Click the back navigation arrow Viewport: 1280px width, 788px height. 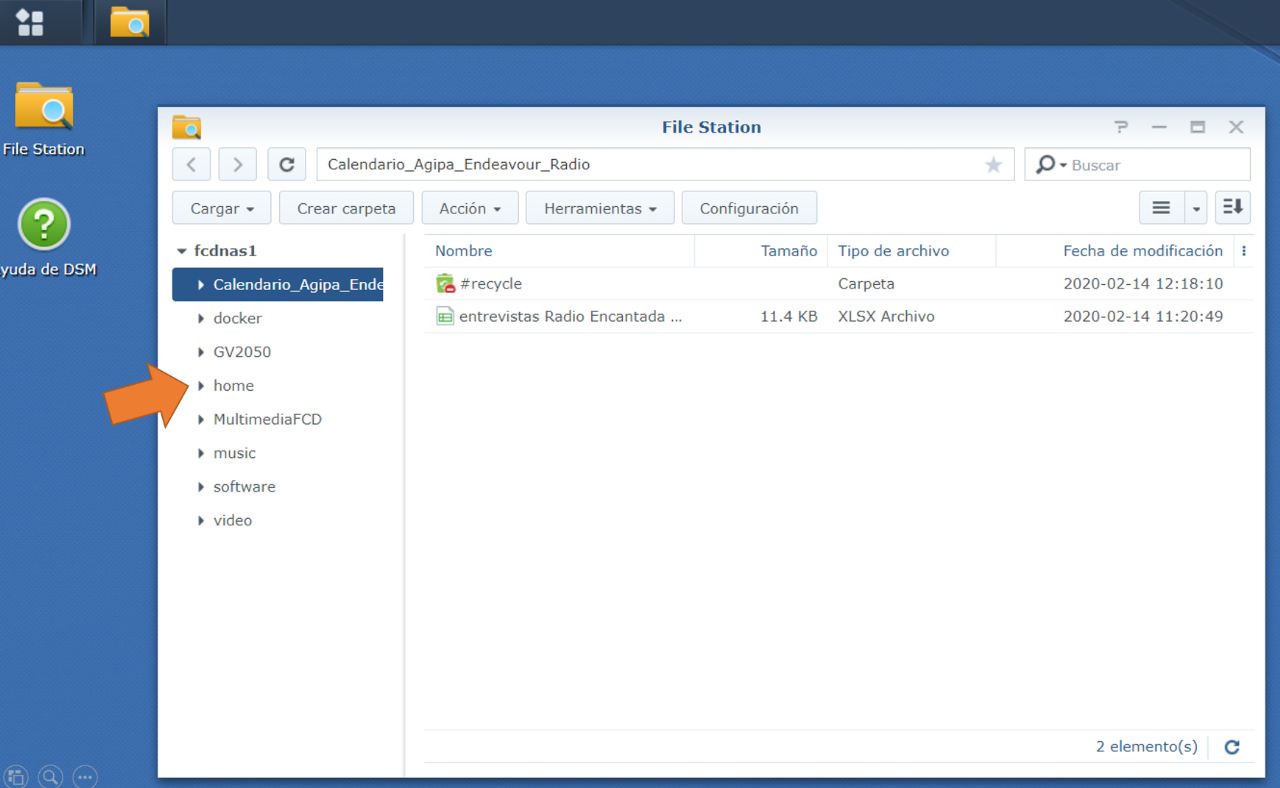(191, 165)
